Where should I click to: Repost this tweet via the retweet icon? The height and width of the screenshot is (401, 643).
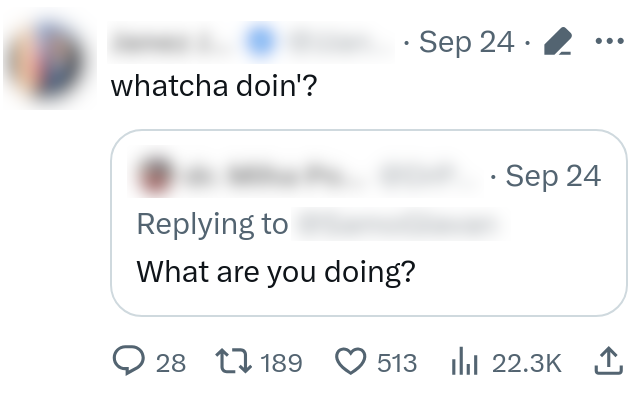[232, 361]
